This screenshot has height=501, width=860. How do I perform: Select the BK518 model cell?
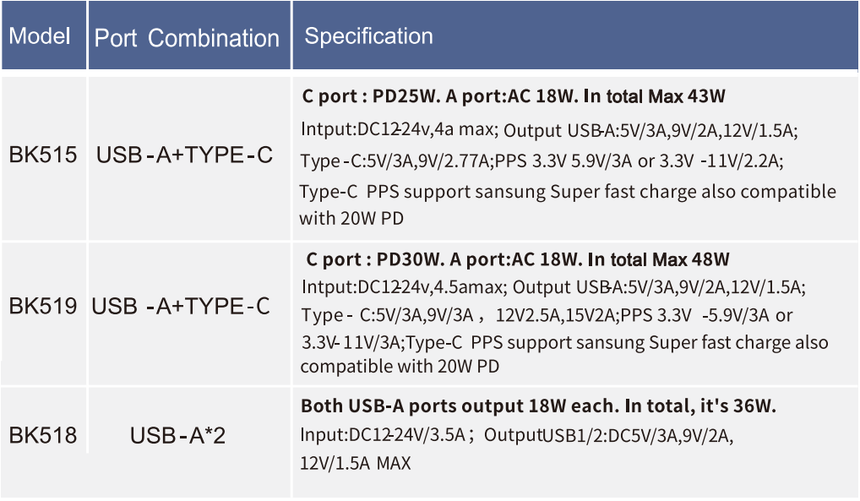click(x=43, y=435)
